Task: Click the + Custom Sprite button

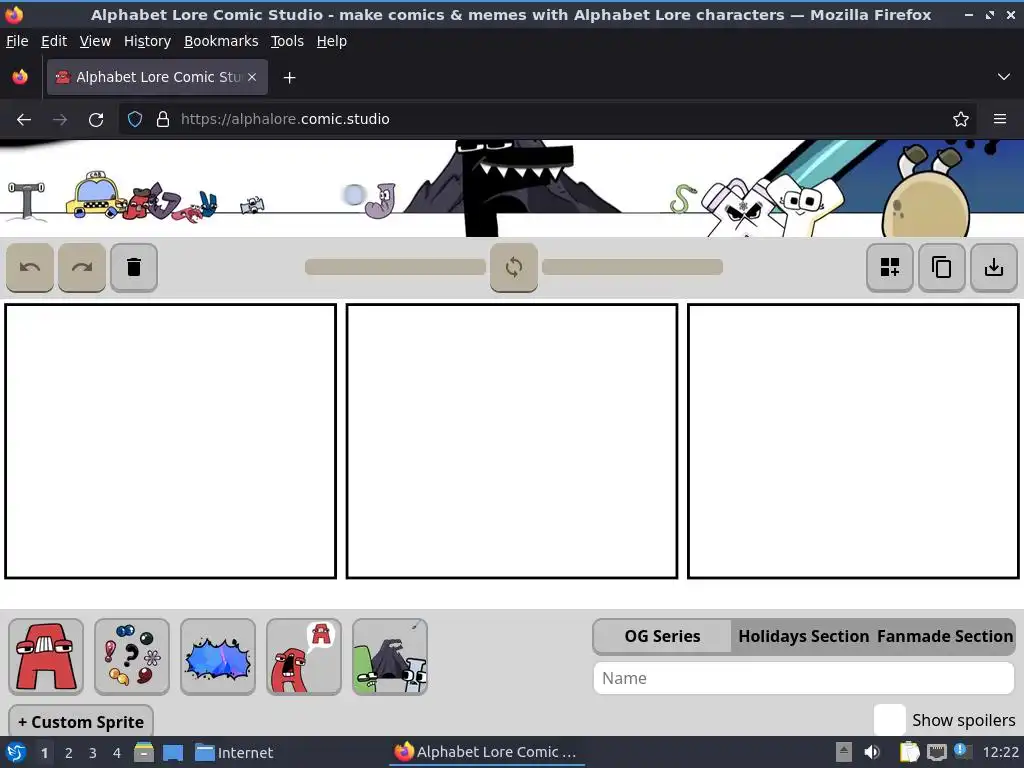Action: 81,722
